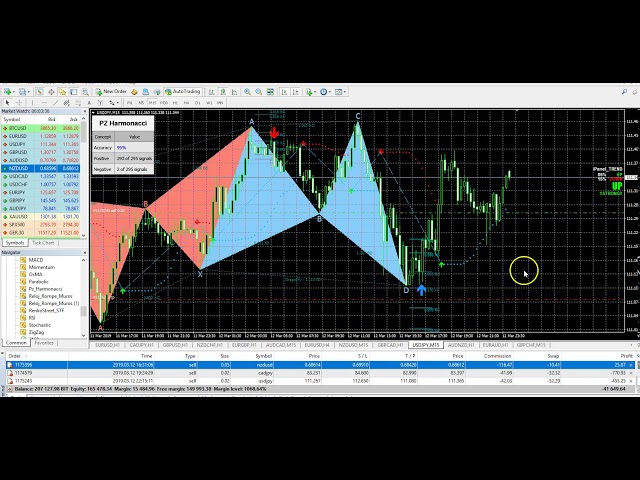Click the blue up arrow on chart
The image size is (640, 480).
tap(421, 290)
